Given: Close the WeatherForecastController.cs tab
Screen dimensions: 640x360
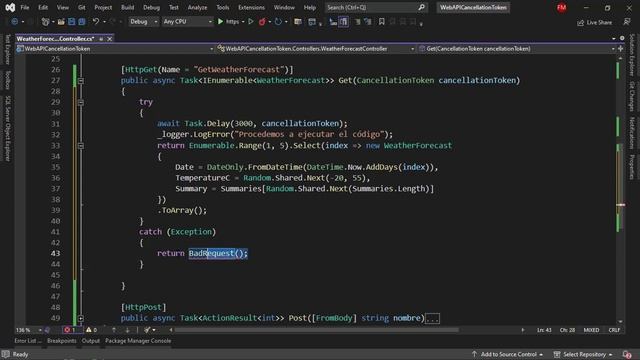Looking at the screenshot, I should [109, 39].
